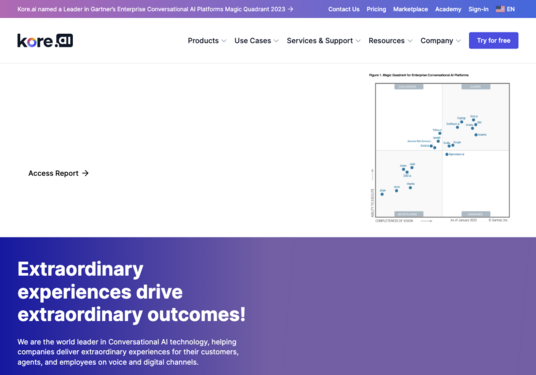Click the Kore.ai logo

[x=45, y=40]
